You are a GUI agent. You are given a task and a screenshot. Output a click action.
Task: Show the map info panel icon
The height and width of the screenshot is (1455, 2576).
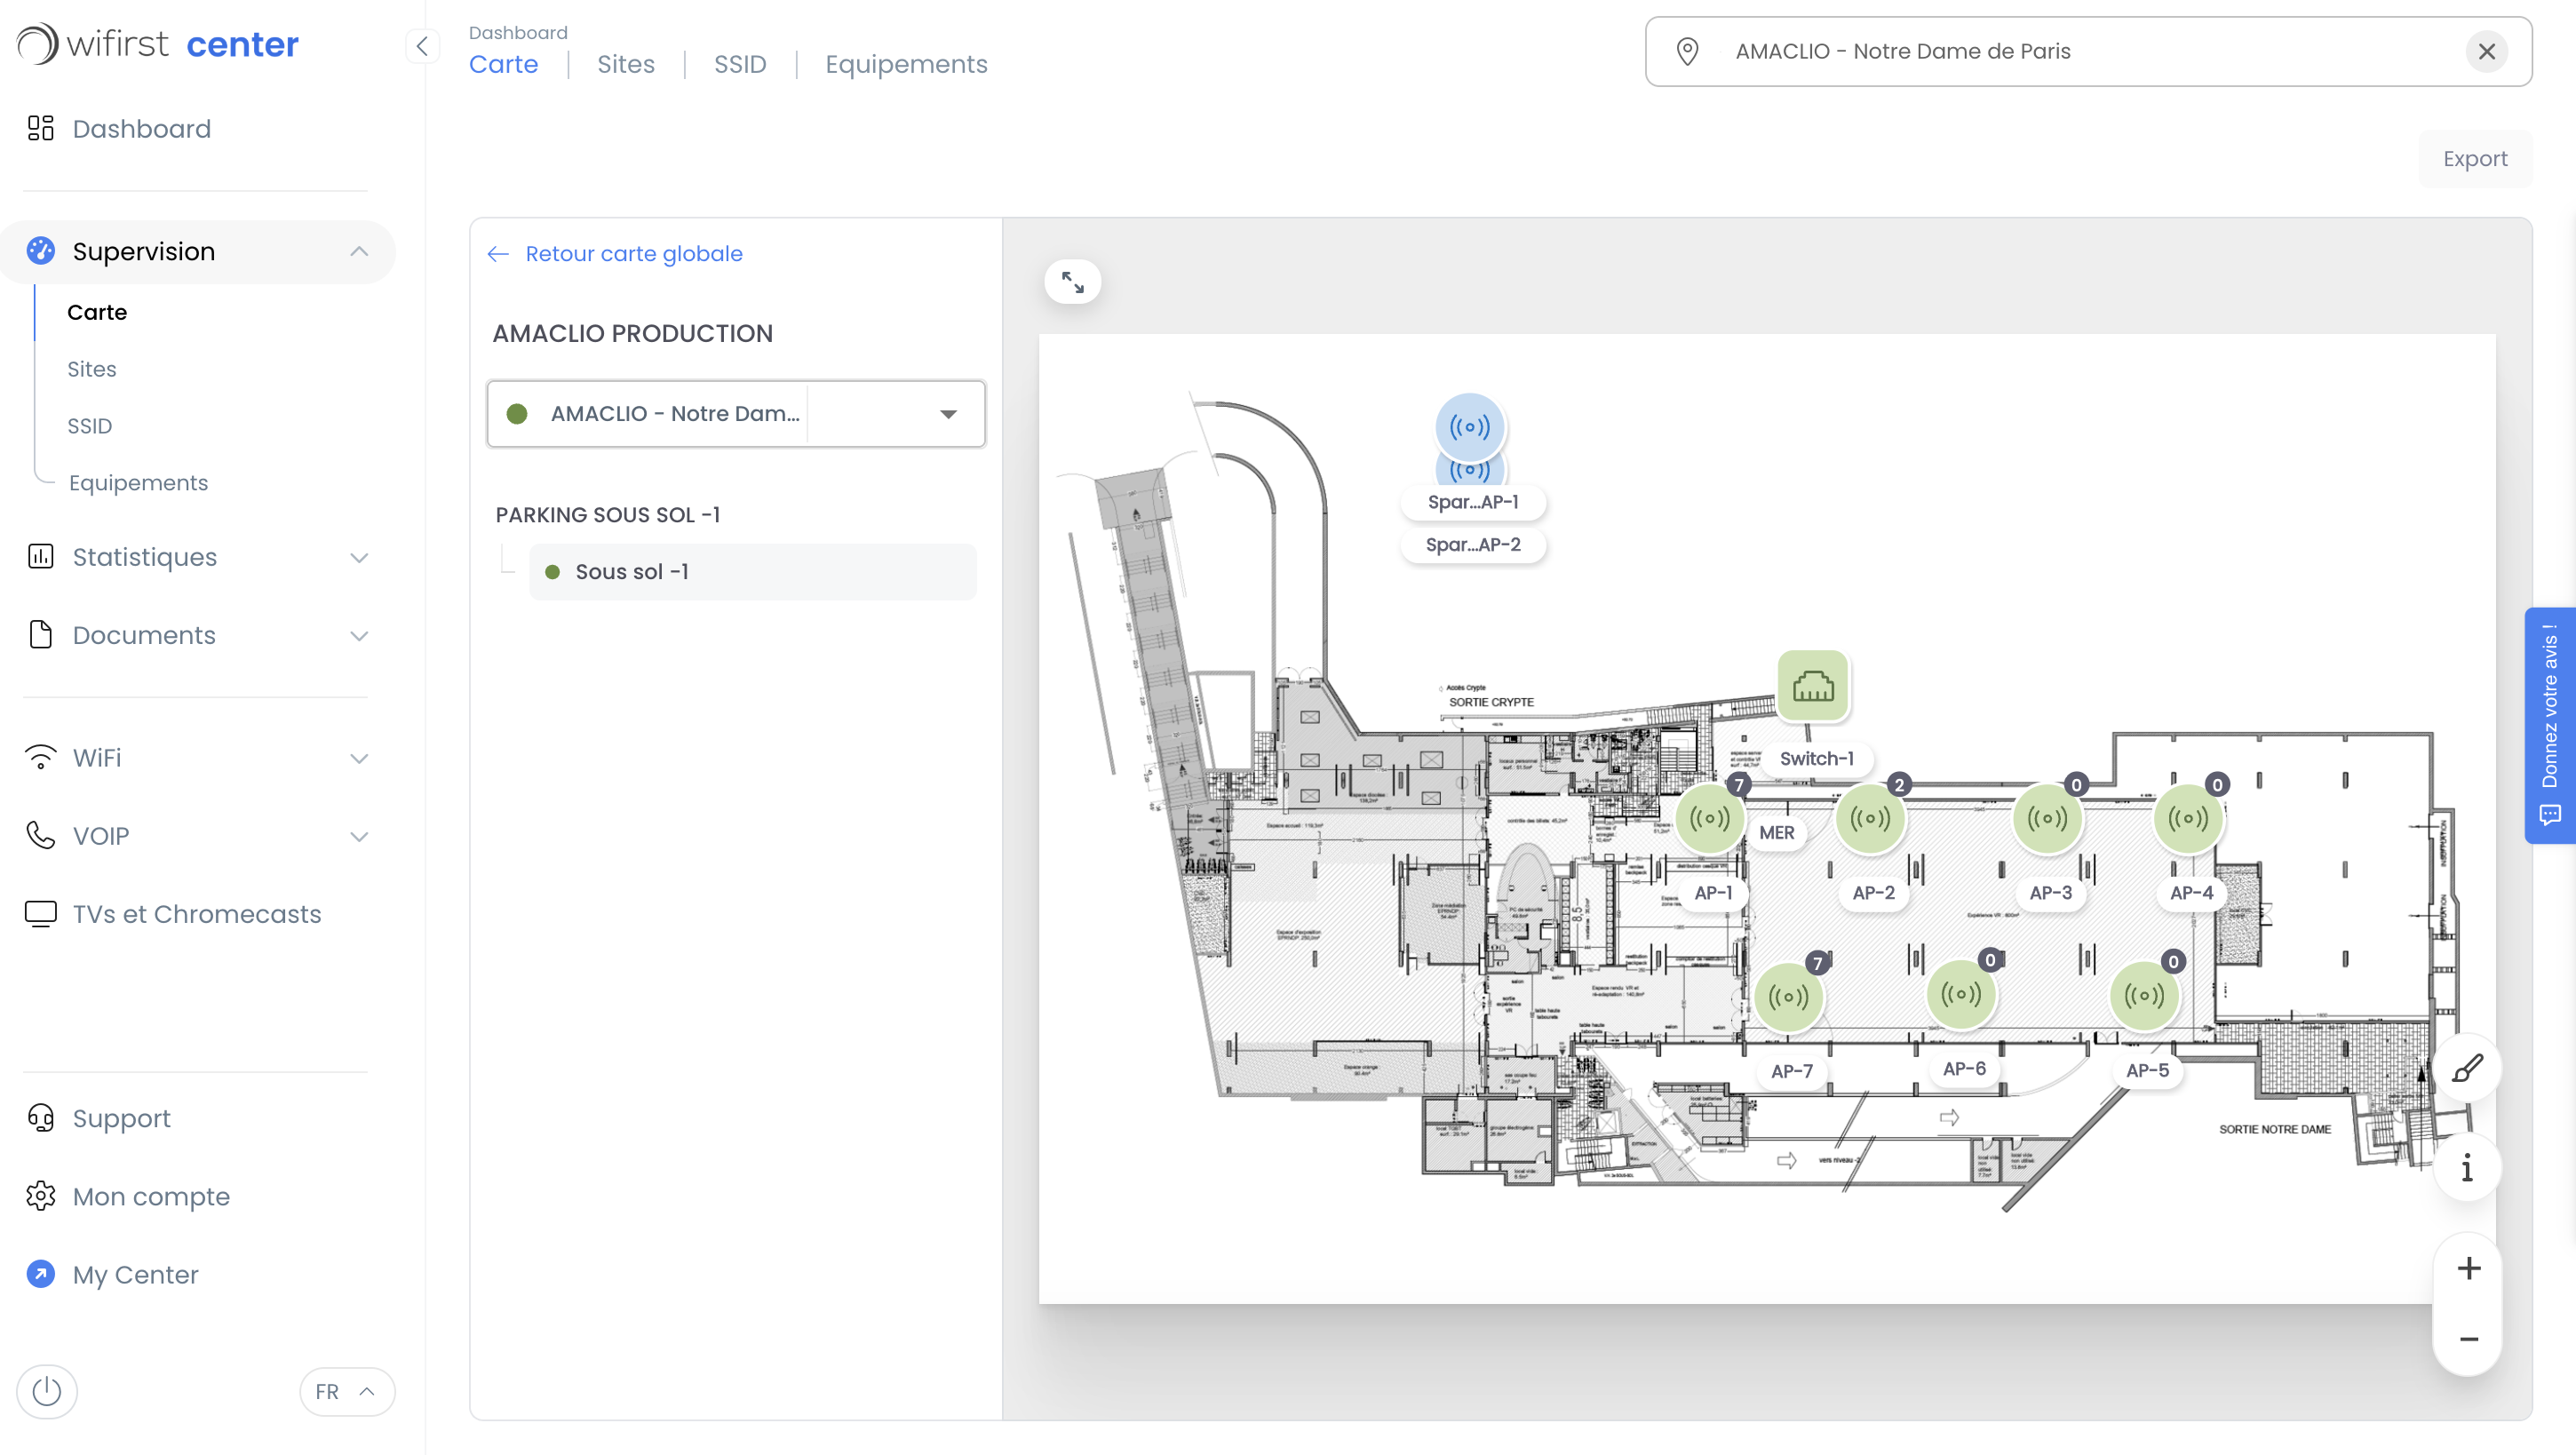pyautogui.click(x=2466, y=1168)
